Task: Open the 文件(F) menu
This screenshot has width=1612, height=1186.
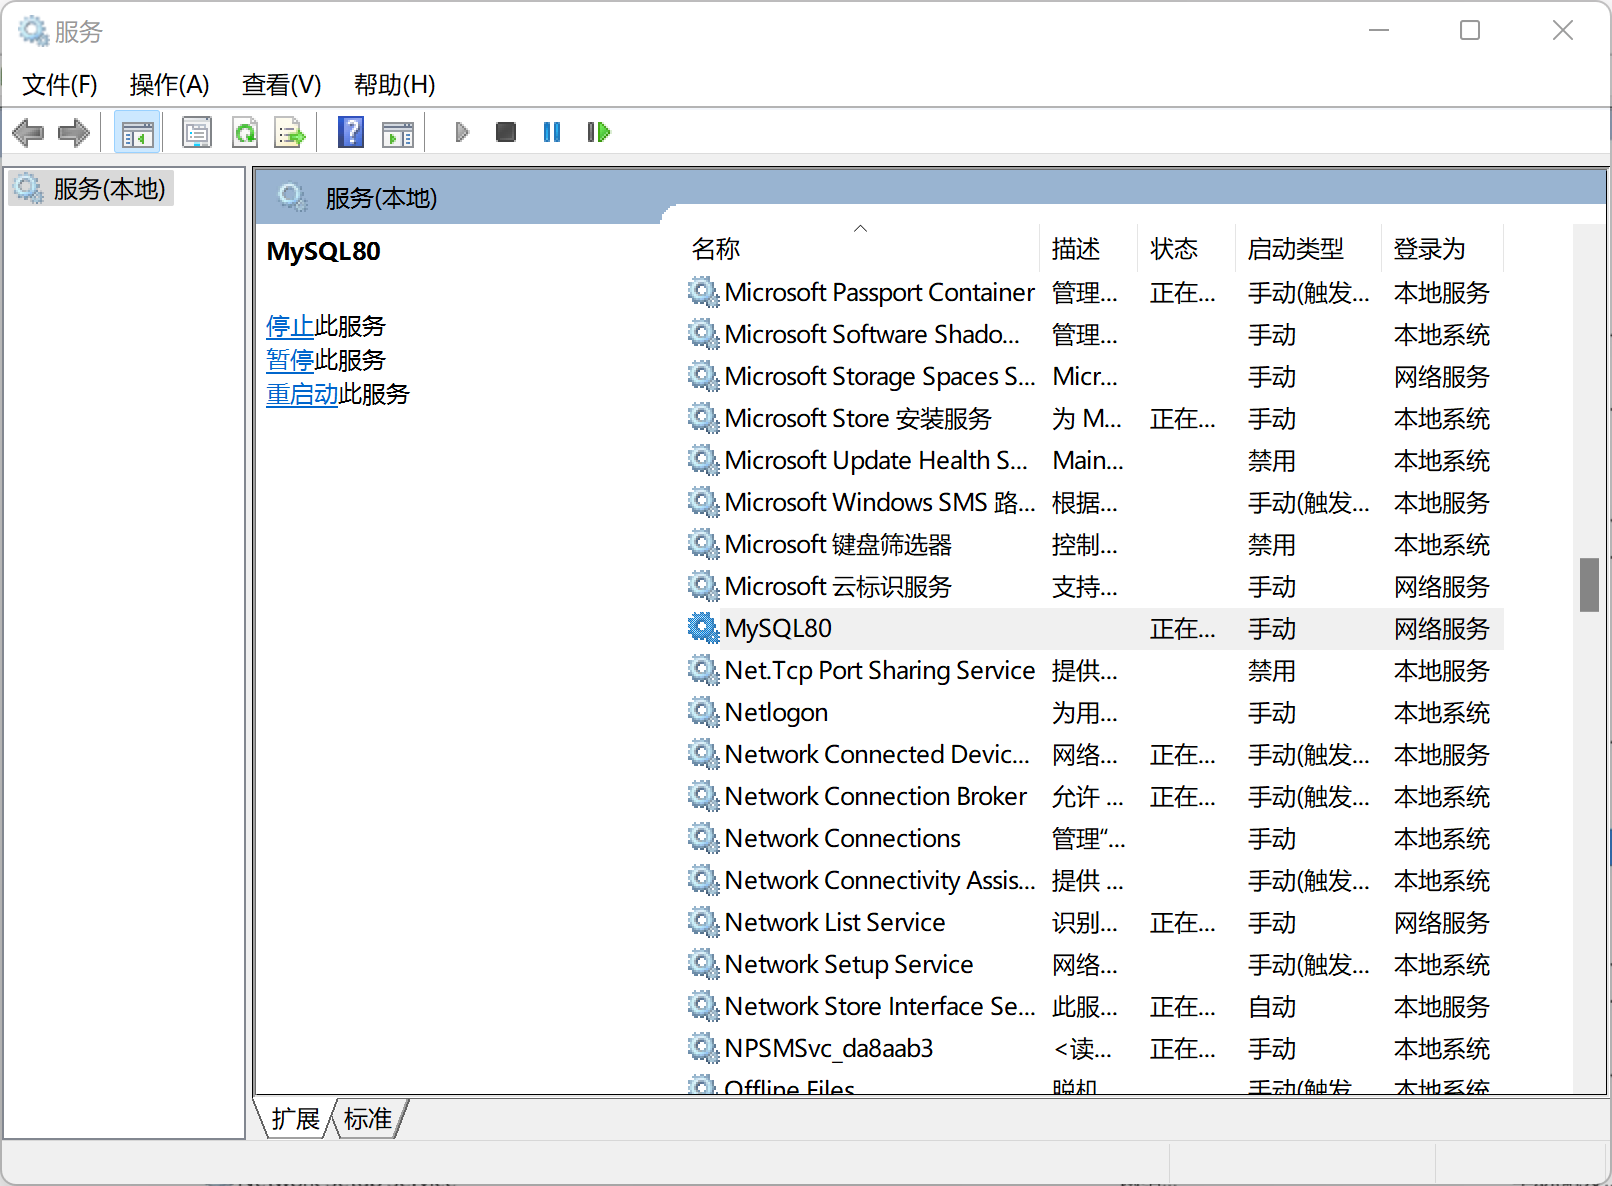Action: [x=60, y=85]
